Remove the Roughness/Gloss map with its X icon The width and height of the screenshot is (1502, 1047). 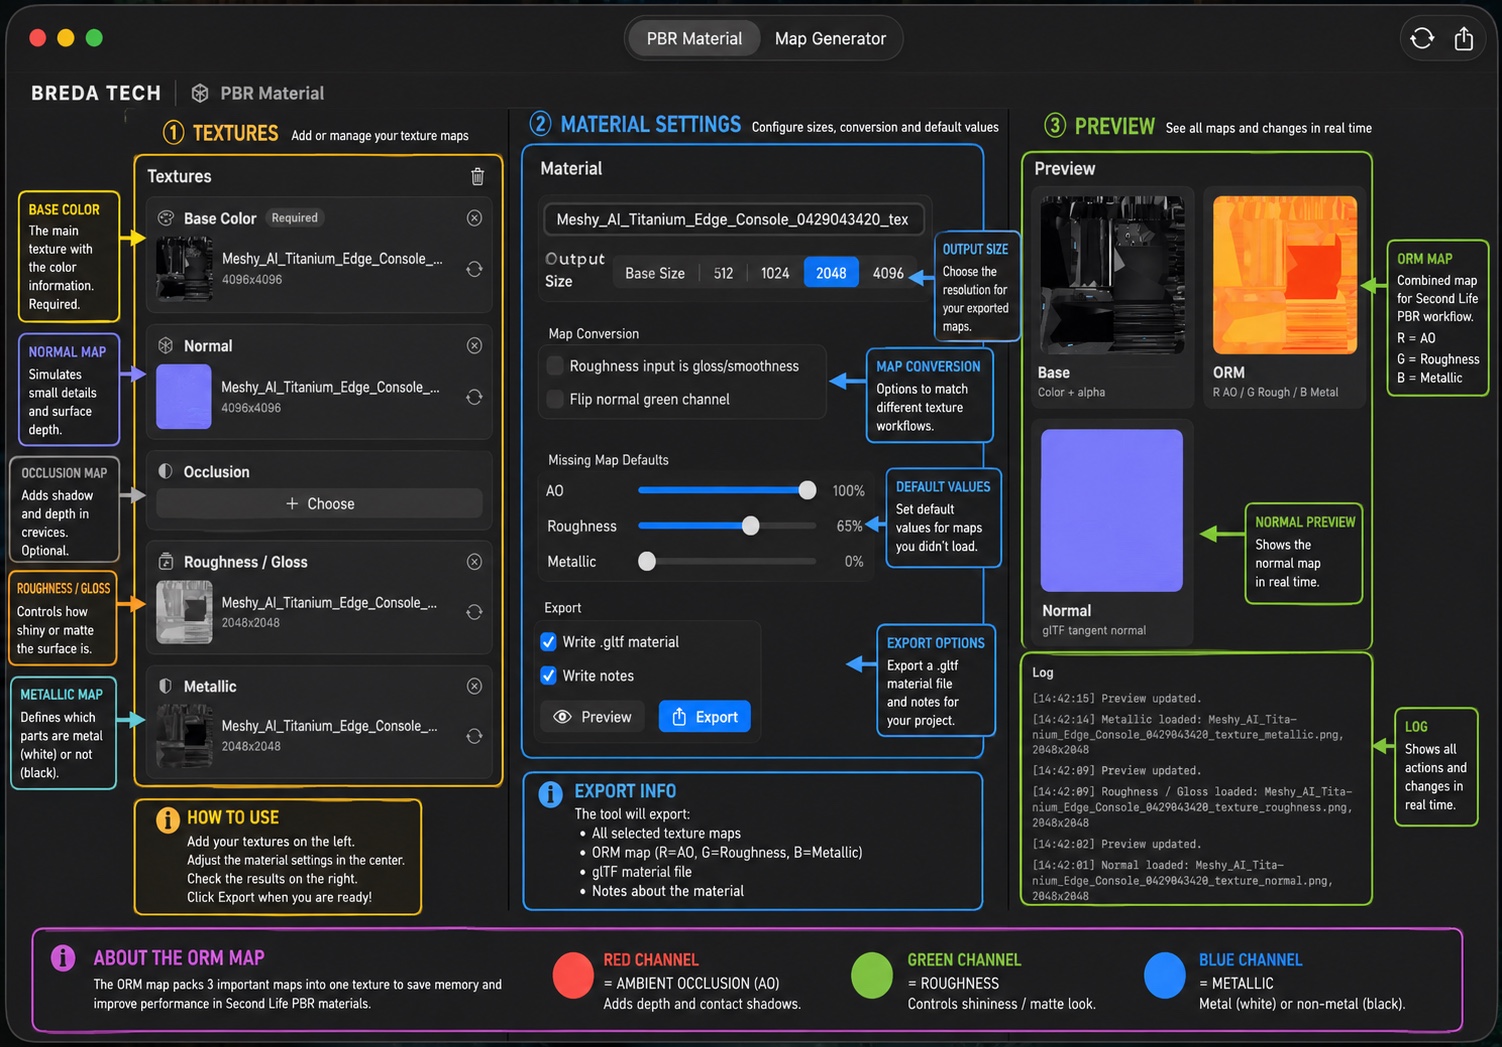(x=474, y=561)
